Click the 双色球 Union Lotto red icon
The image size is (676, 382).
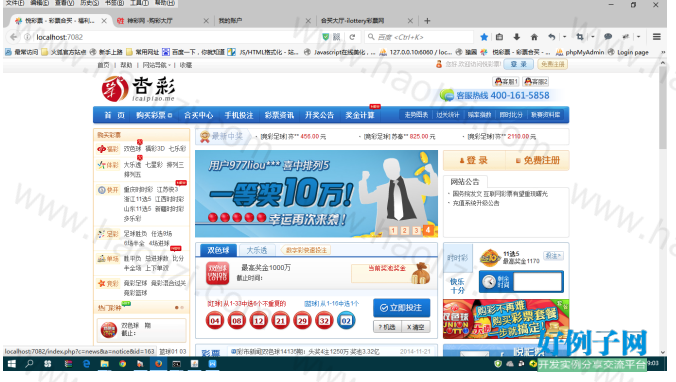[x=217, y=273]
